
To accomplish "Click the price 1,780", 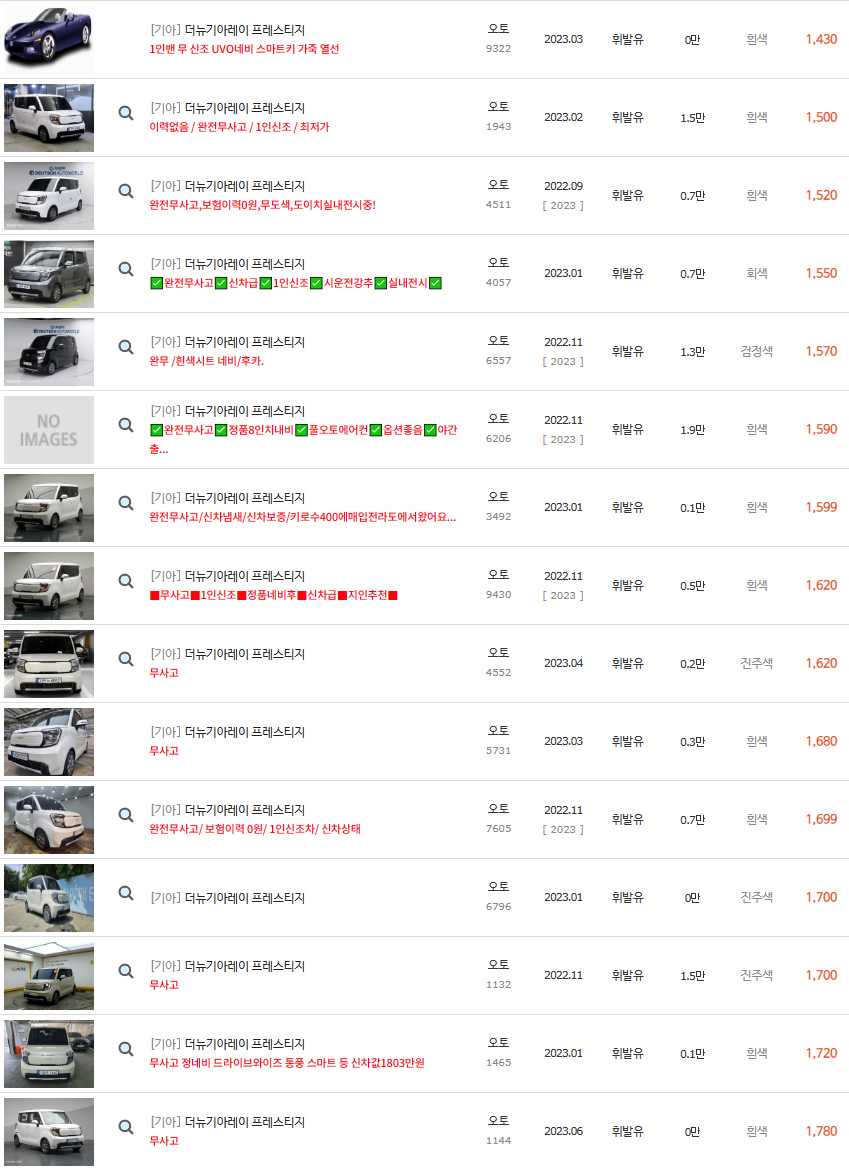I will pos(821,1131).
